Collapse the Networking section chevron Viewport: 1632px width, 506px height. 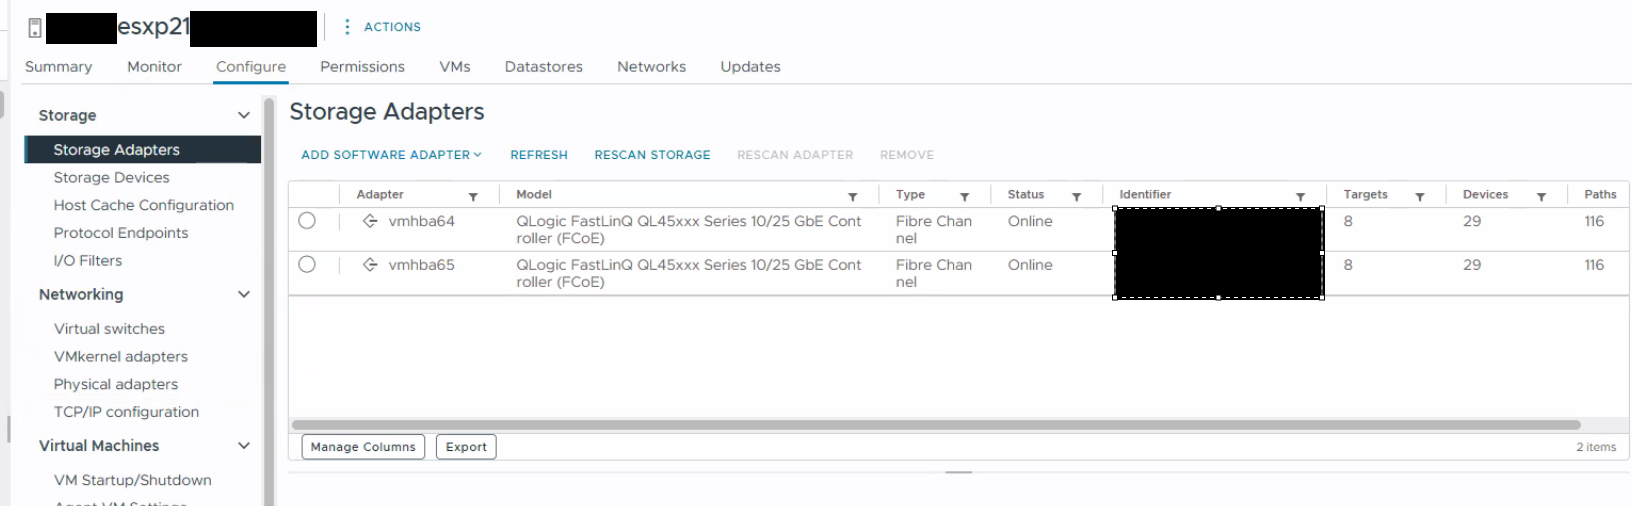[243, 295]
